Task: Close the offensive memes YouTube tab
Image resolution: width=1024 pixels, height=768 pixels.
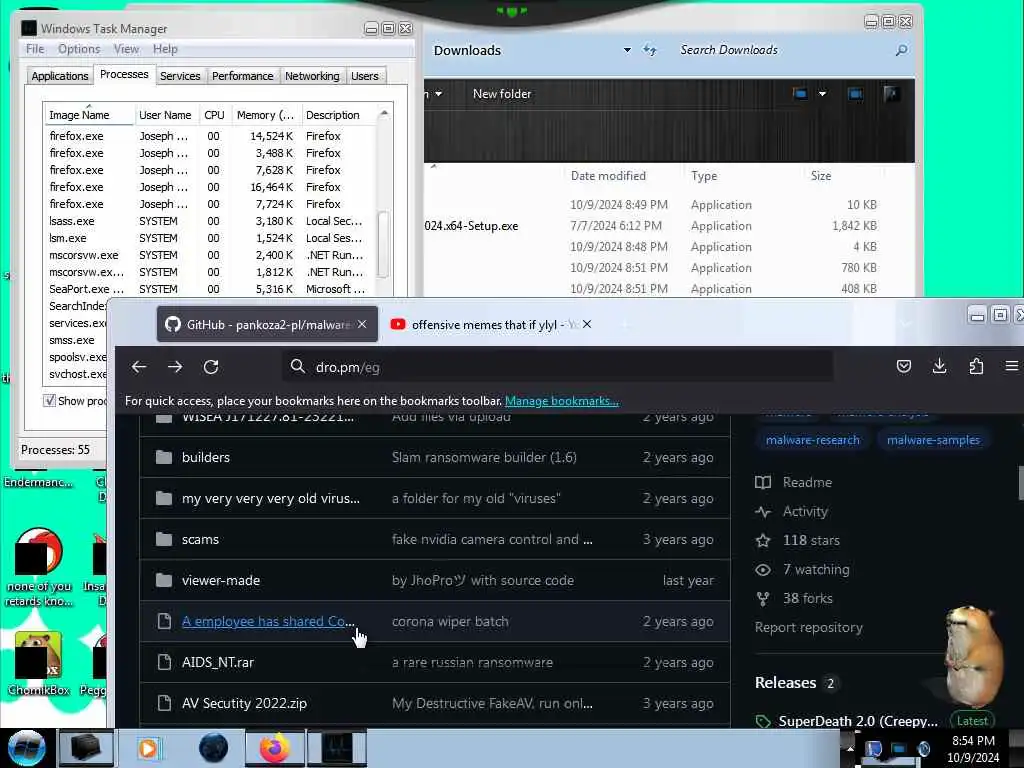Action: (587, 325)
